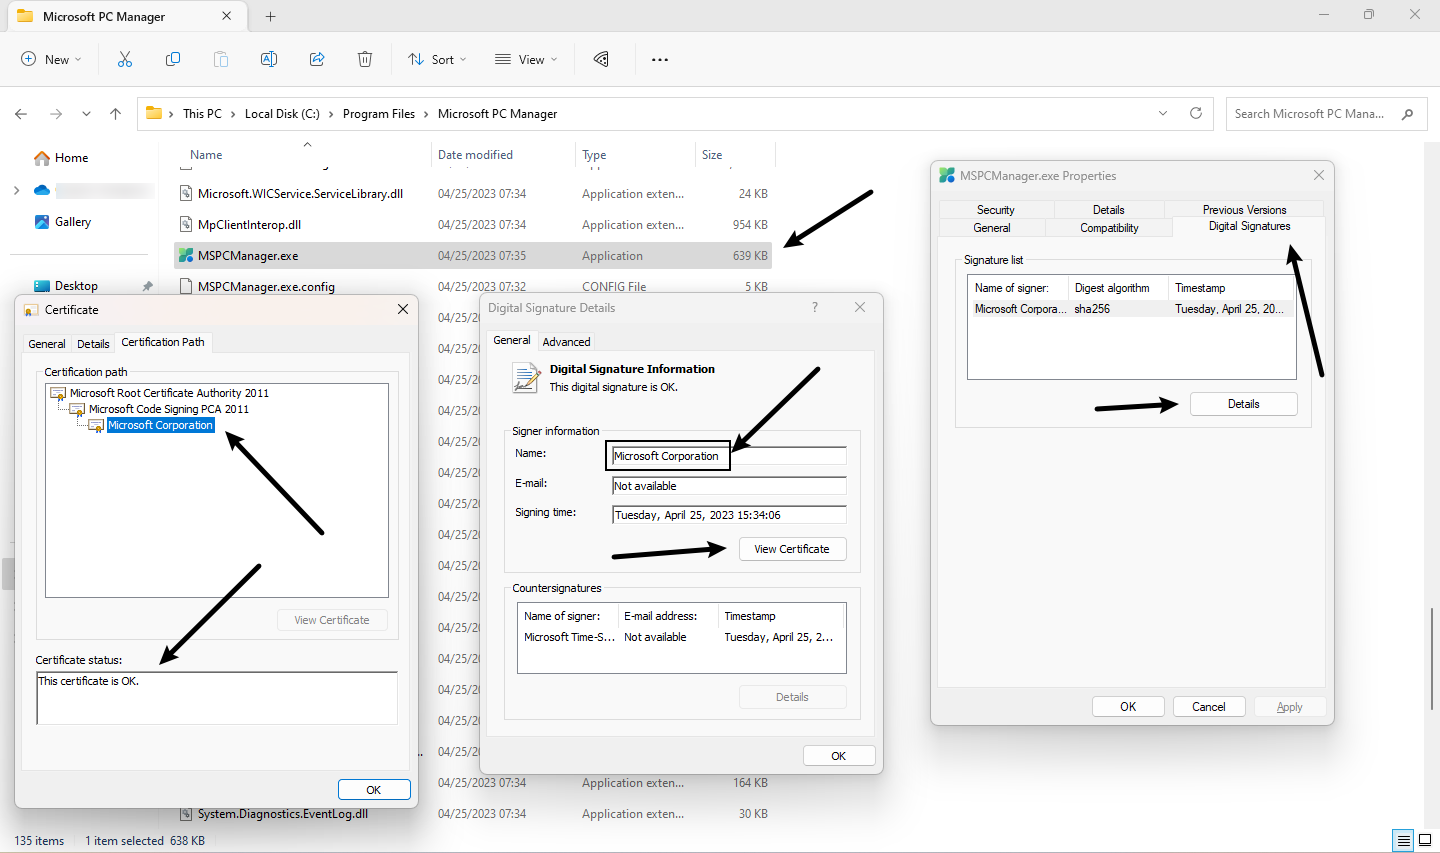The width and height of the screenshot is (1440, 853).
Task: Switch to General tab in Certificate dialog
Action: coord(47,344)
